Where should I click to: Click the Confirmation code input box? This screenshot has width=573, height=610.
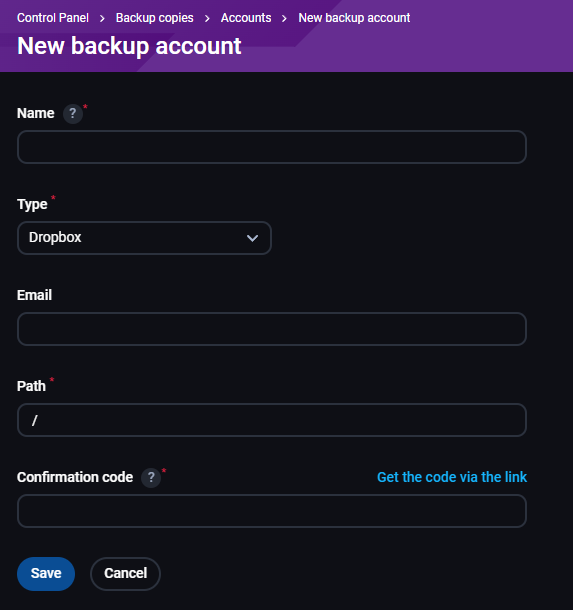pos(272,511)
